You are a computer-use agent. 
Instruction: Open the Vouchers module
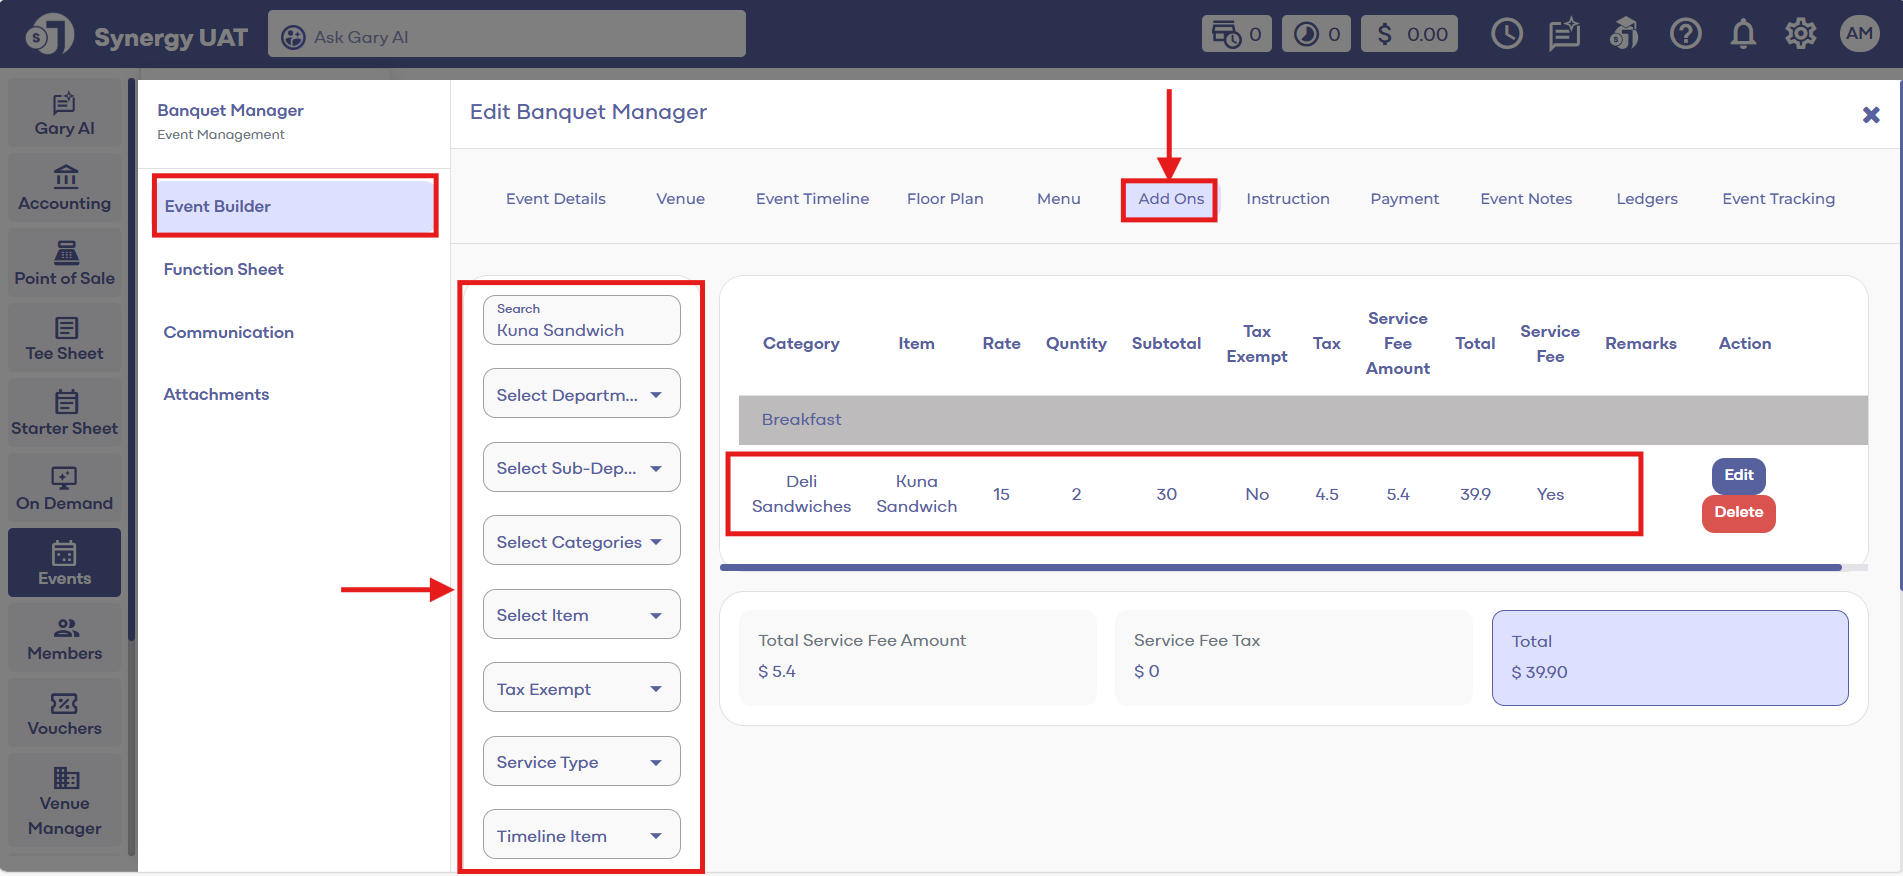tap(64, 714)
